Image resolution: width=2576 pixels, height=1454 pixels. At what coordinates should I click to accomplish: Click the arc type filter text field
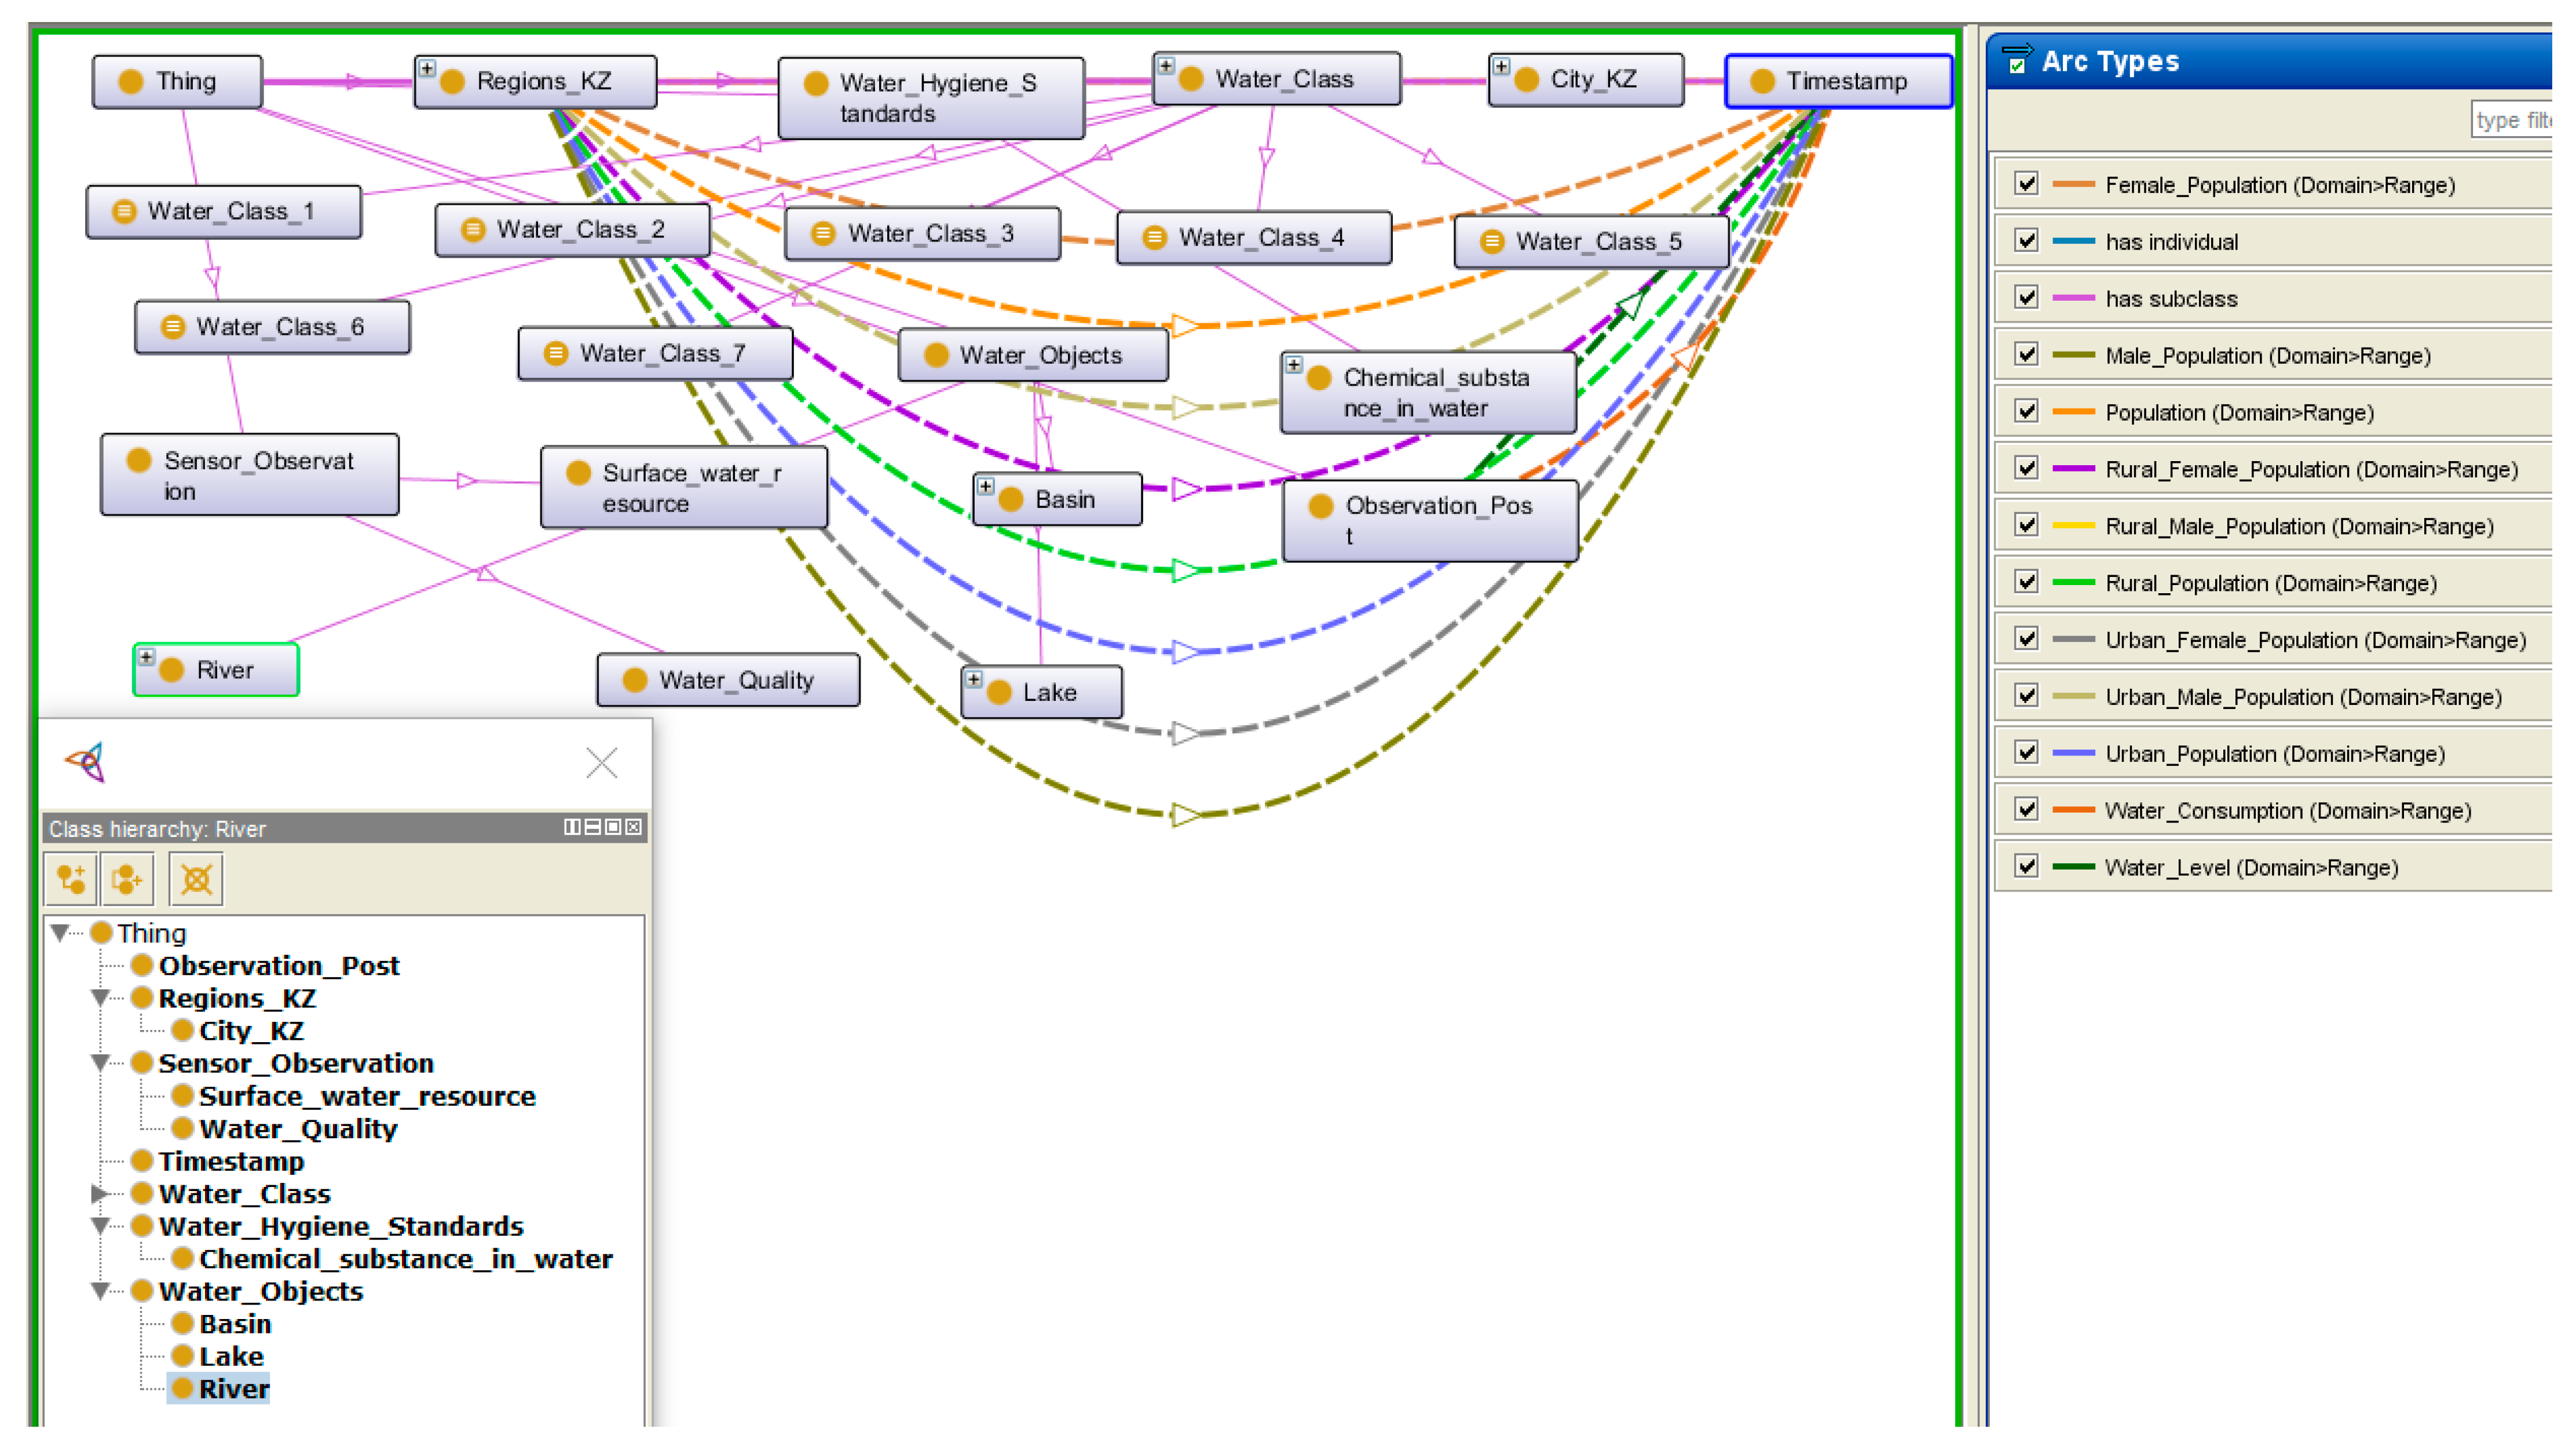(2512, 120)
